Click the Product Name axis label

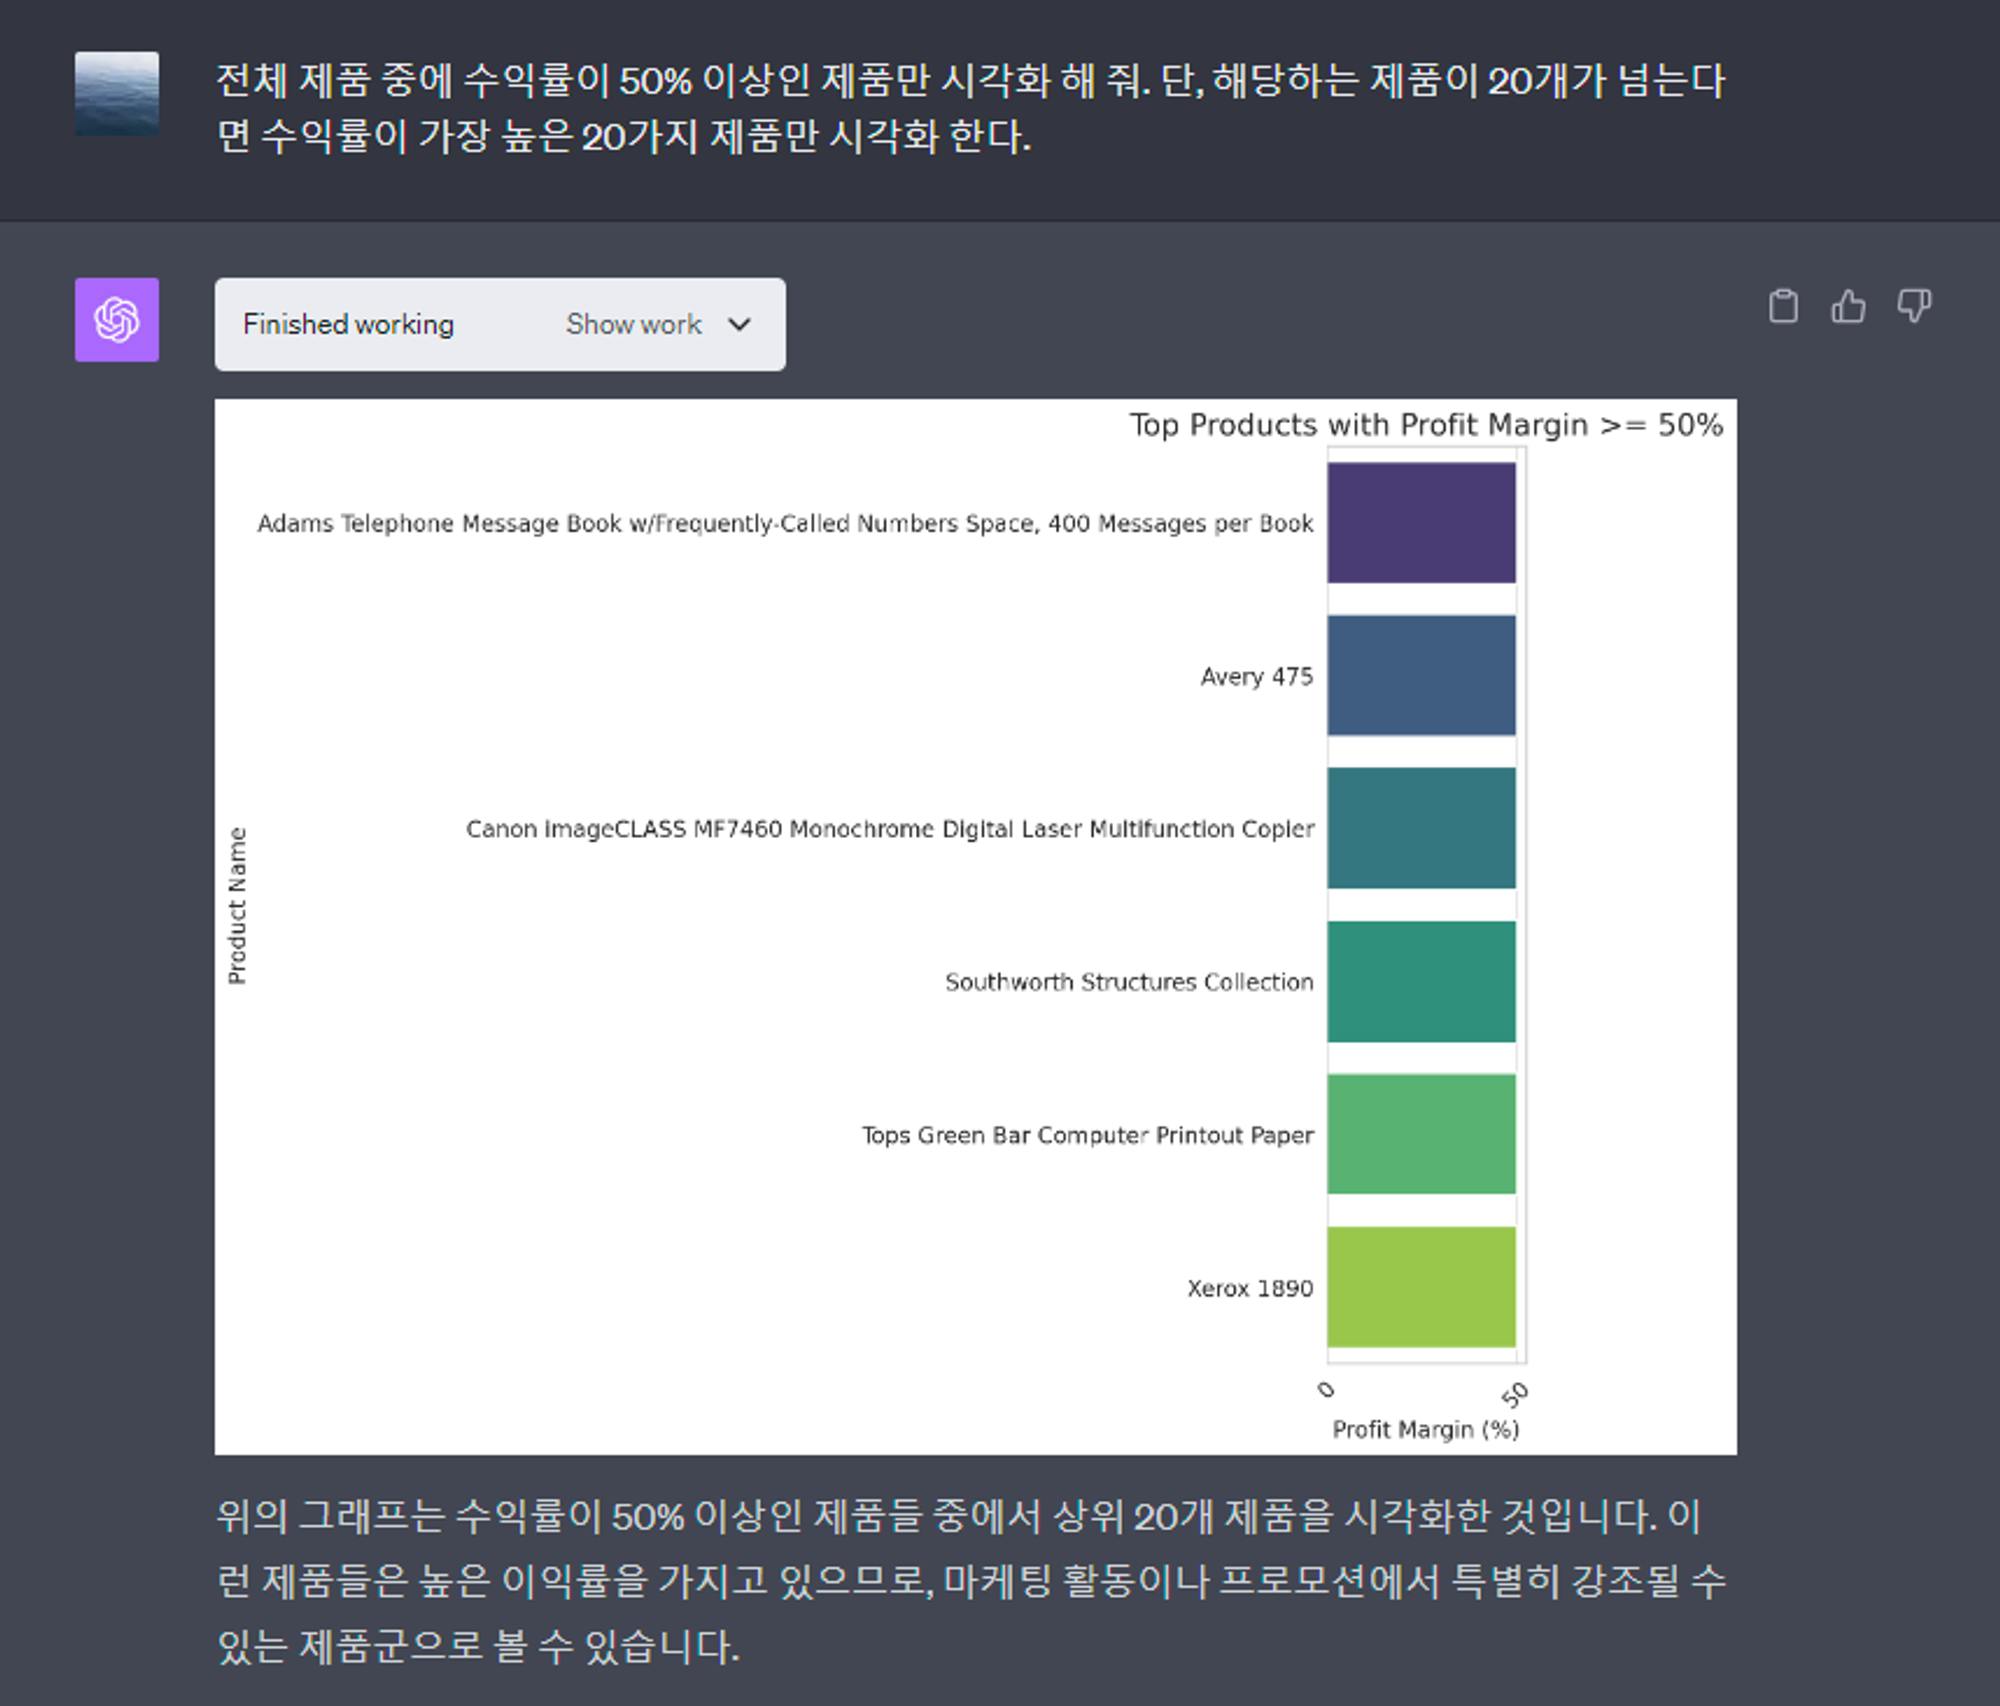pos(237,905)
